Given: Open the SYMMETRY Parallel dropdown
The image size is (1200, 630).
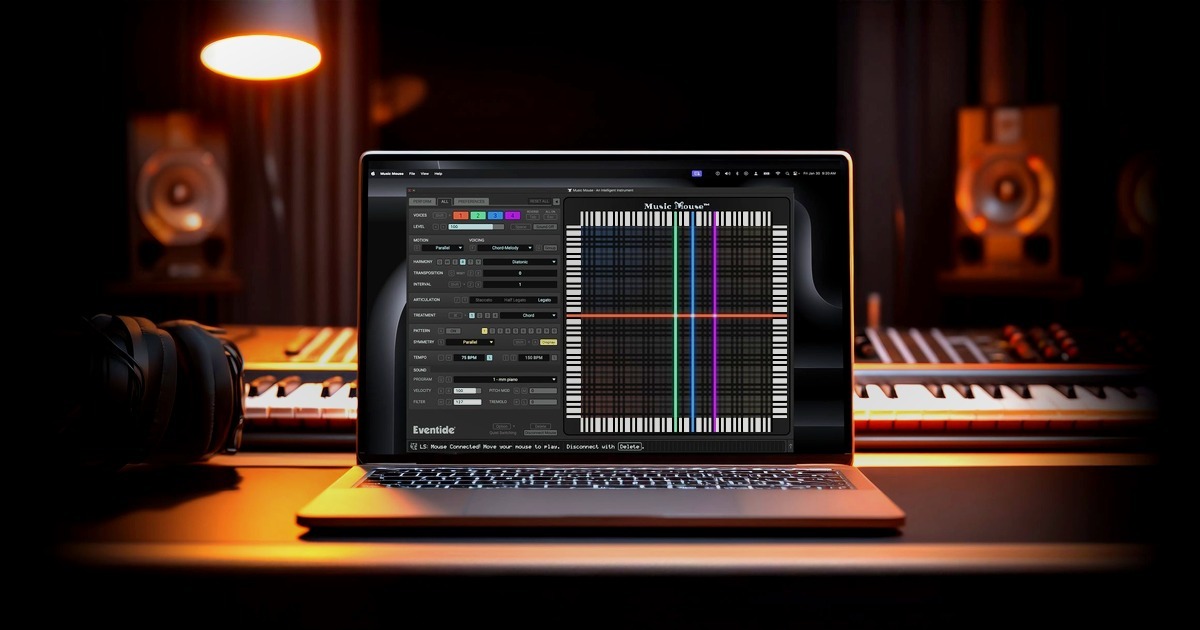Looking at the screenshot, I should coord(470,342).
